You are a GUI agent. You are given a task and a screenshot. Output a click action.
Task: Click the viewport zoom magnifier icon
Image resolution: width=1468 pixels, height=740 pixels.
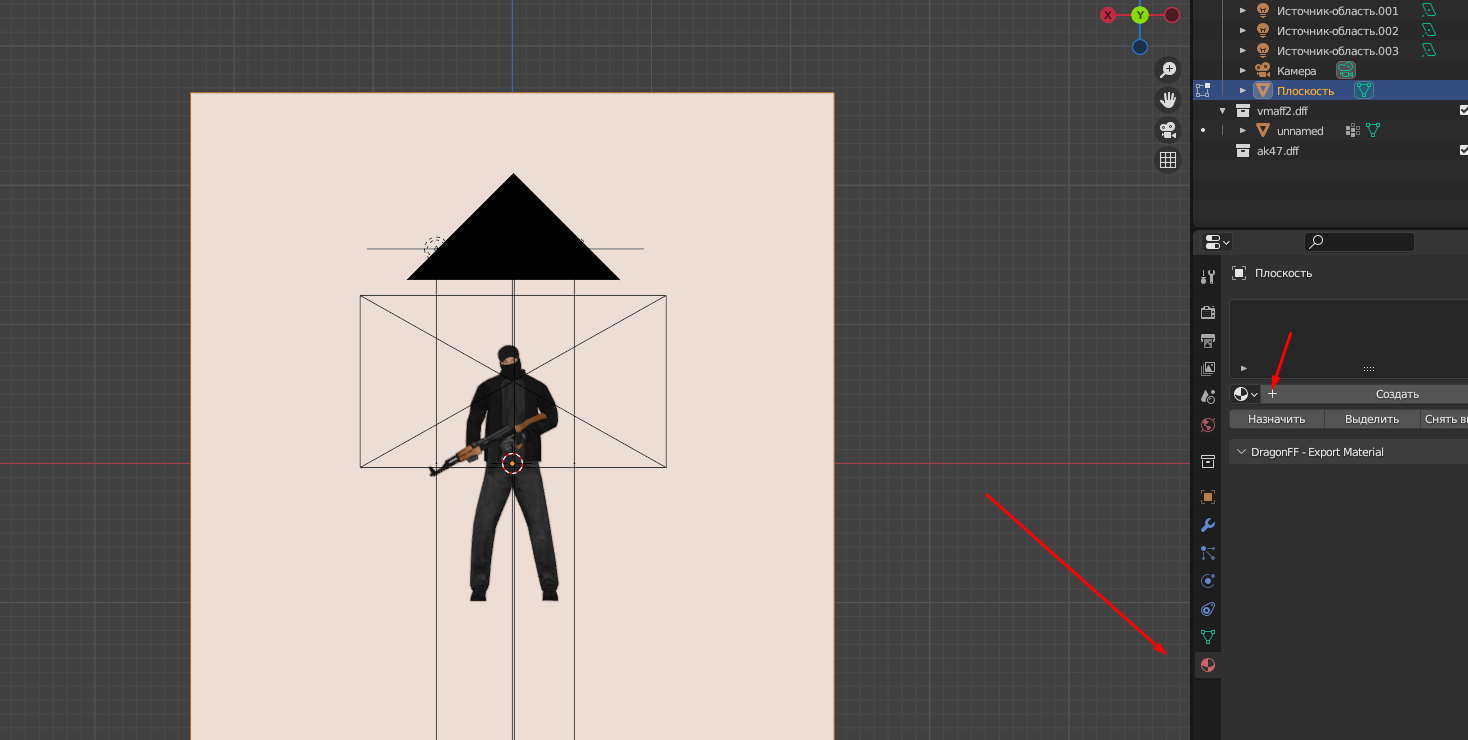pyautogui.click(x=1167, y=70)
